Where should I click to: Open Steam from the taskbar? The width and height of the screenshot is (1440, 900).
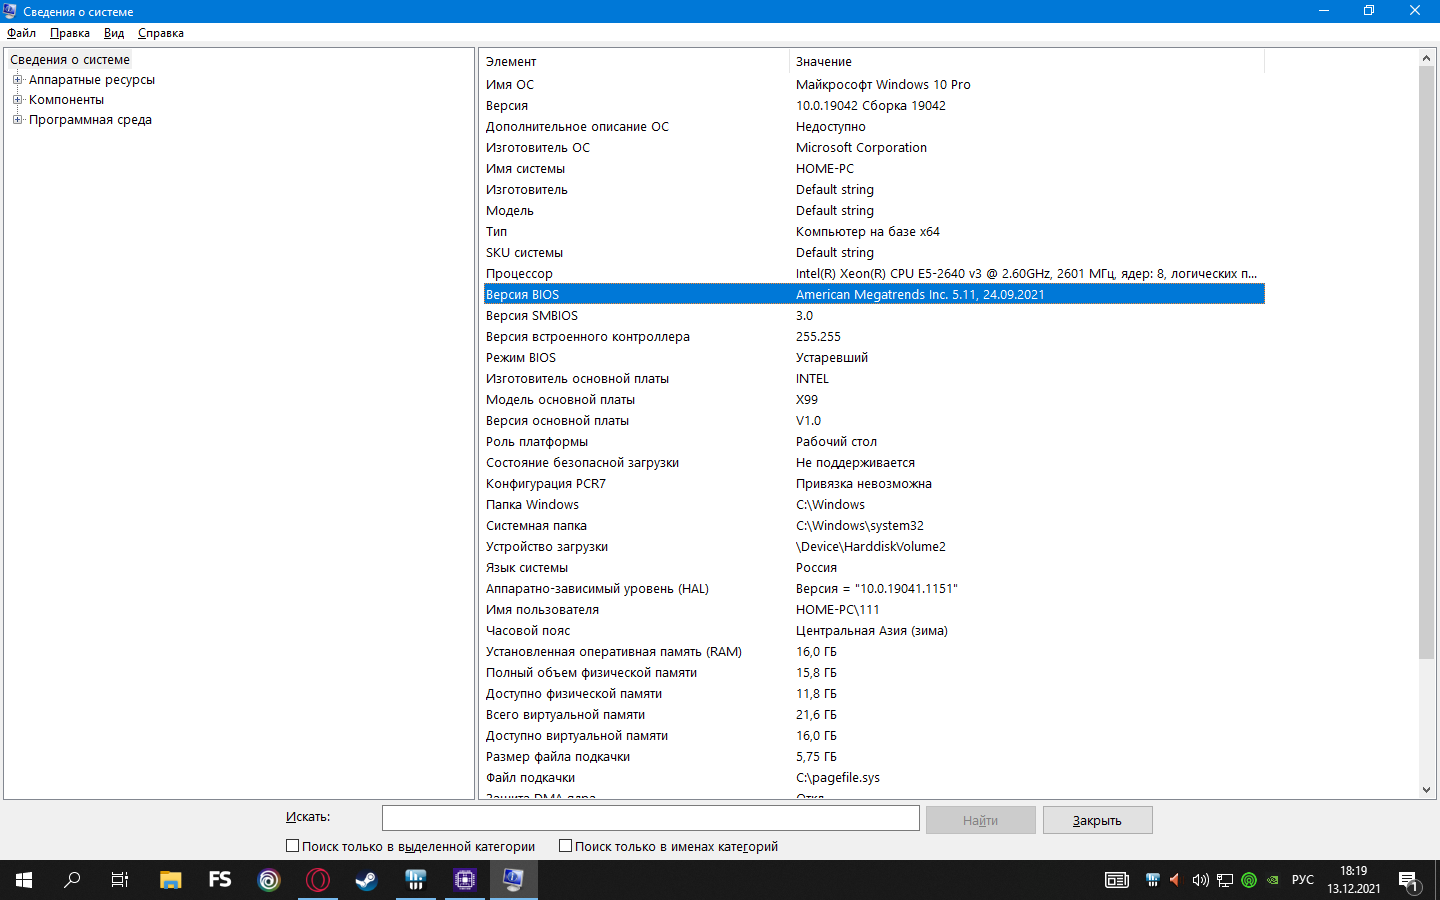point(367,880)
